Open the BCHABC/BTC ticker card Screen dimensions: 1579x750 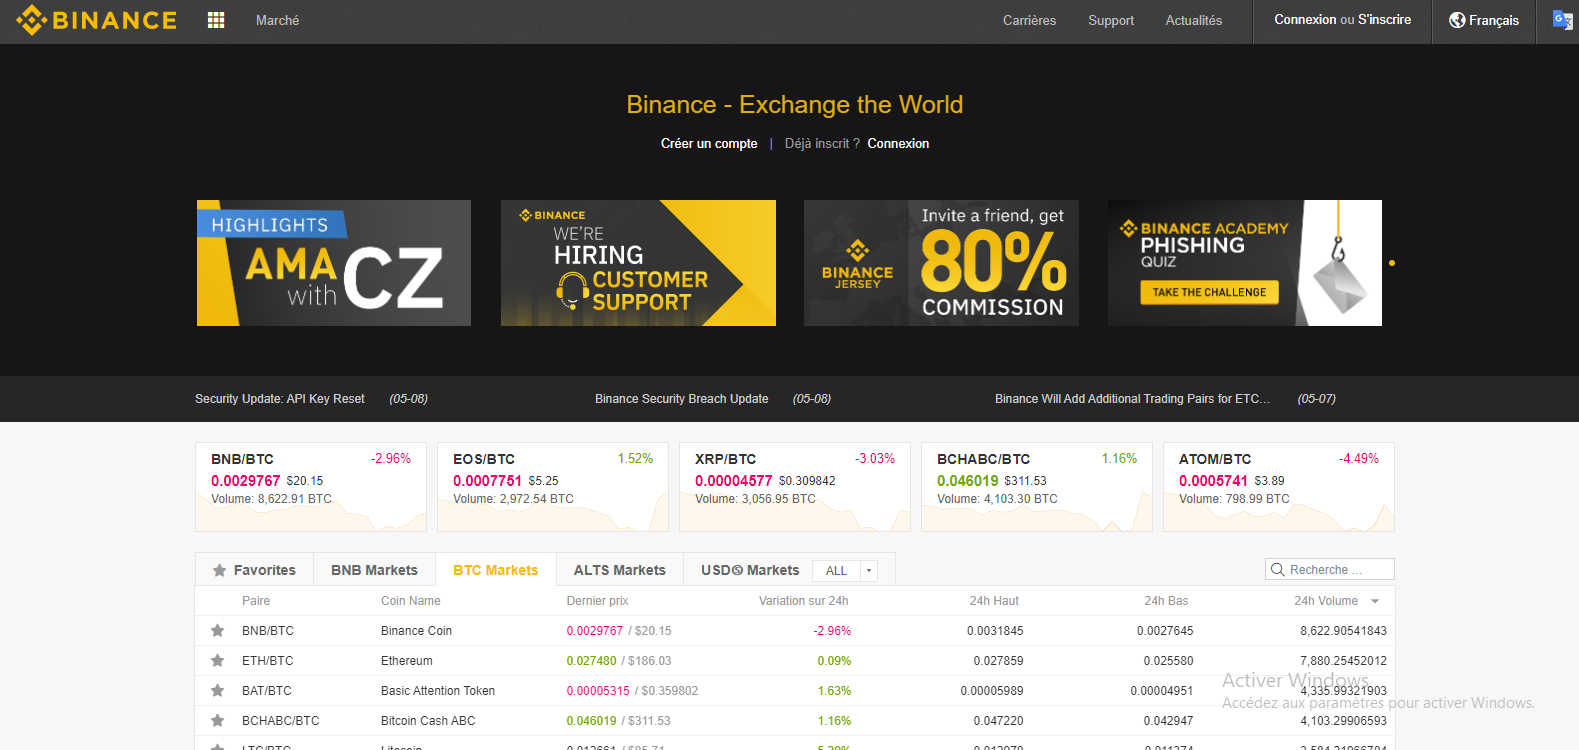1037,487
